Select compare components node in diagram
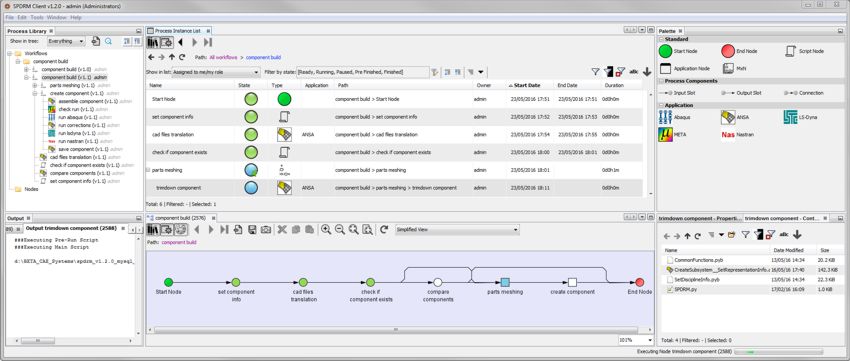Viewport: 850px width, 361px height. (x=437, y=282)
